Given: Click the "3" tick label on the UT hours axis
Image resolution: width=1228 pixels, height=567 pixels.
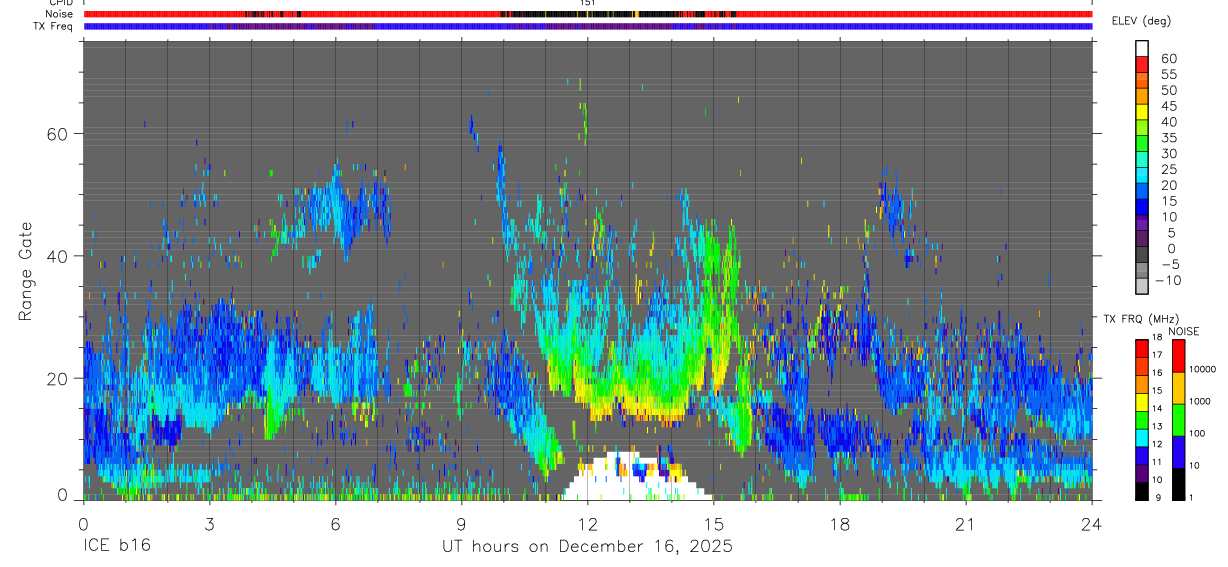Looking at the screenshot, I should tap(209, 523).
